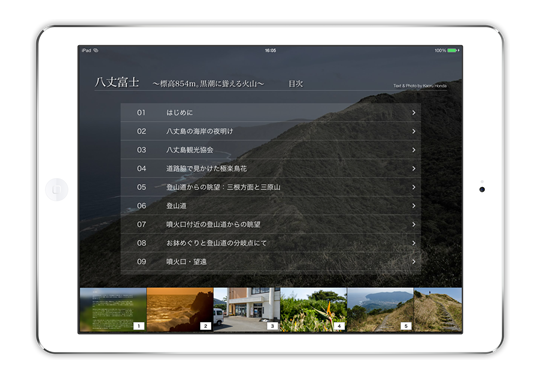The image size is (536, 381).
Task: Open thumbnail 3 tourism office building
Action: [247, 310]
